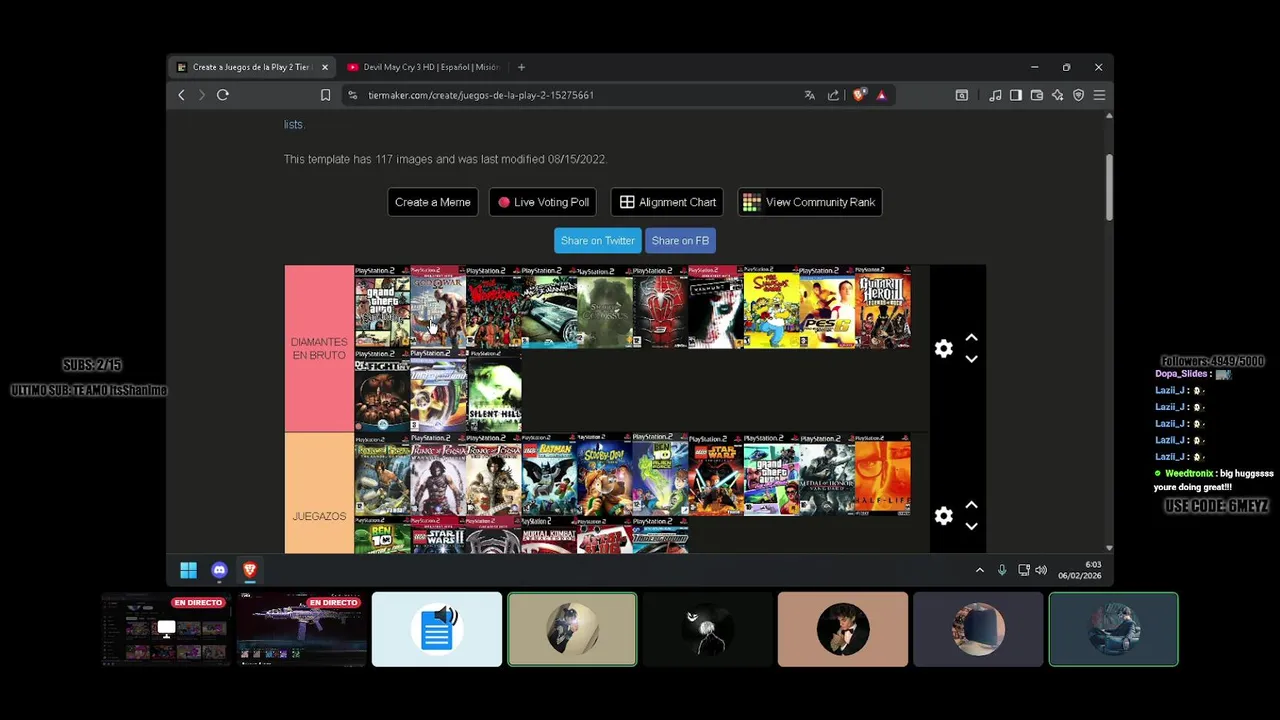Open Discord from the taskbar
Viewport: 1280px width, 720px height.
(219, 570)
